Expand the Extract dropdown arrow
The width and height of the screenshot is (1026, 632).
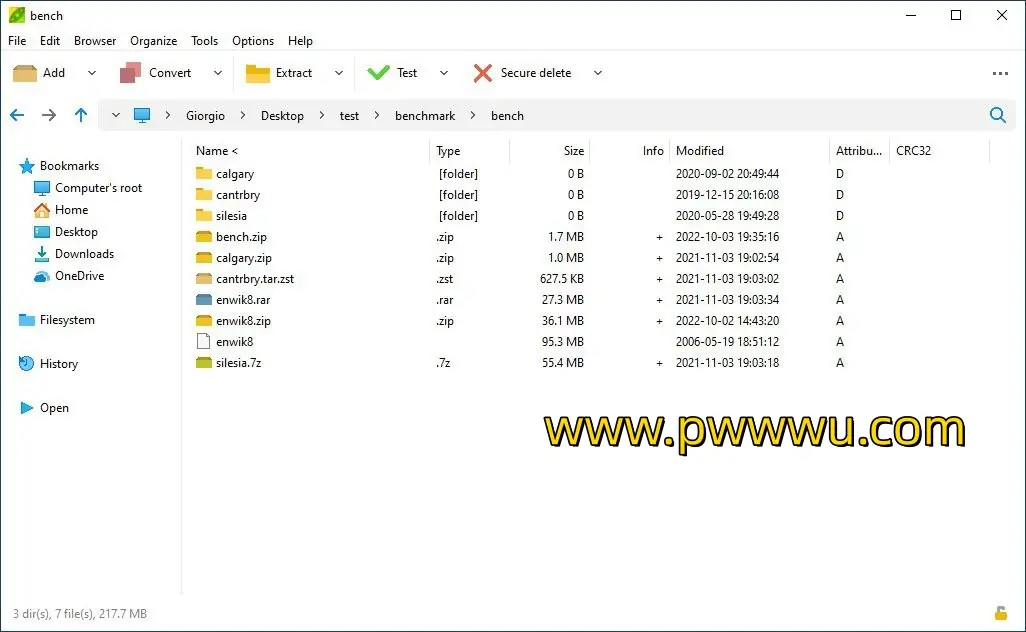pos(338,73)
